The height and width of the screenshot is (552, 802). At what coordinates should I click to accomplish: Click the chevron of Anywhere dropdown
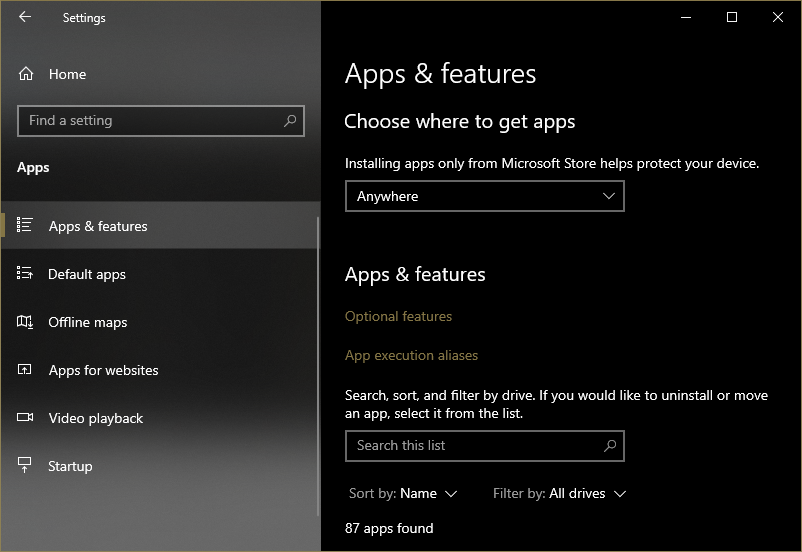tap(609, 196)
